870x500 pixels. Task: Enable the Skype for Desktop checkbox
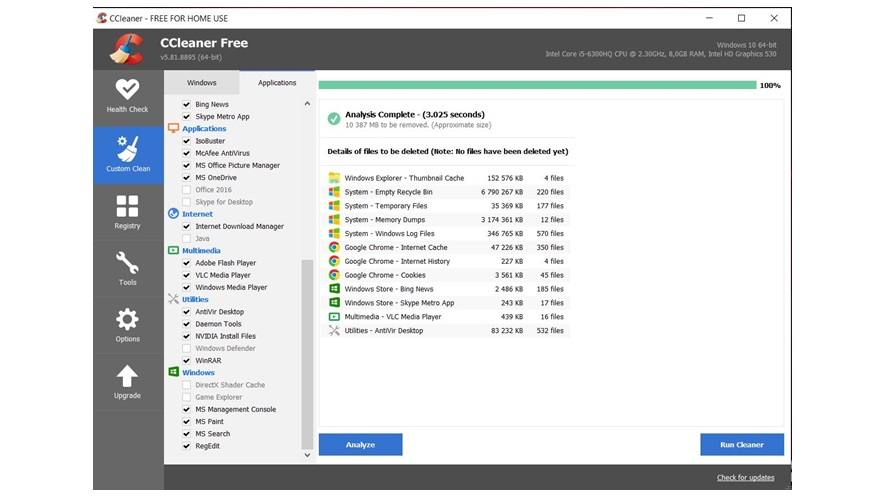click(x=186, y=202)
